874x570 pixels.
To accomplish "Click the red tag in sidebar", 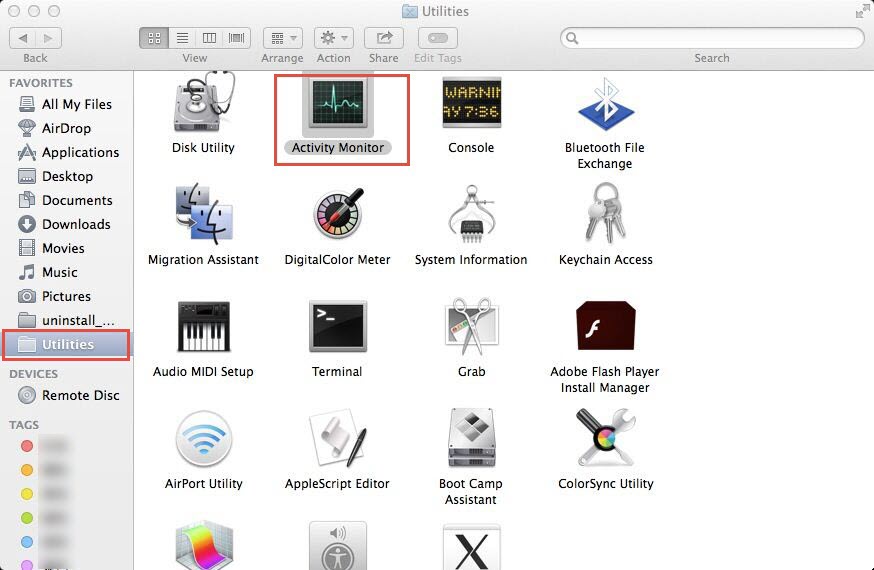I will coord(27,446).
